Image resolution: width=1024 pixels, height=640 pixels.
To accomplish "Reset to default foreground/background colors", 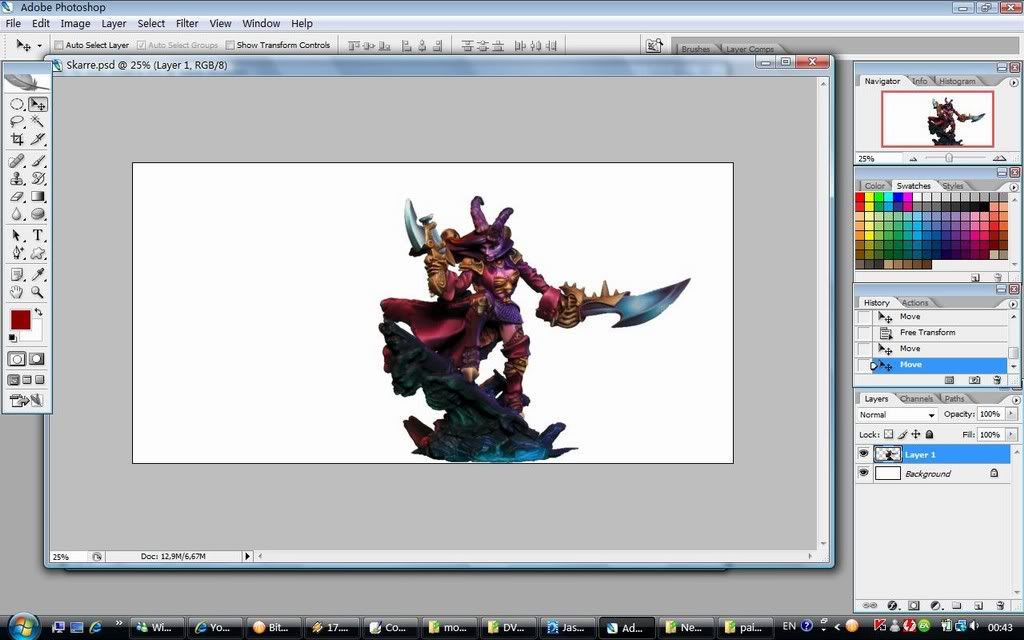I will [12, 338].
